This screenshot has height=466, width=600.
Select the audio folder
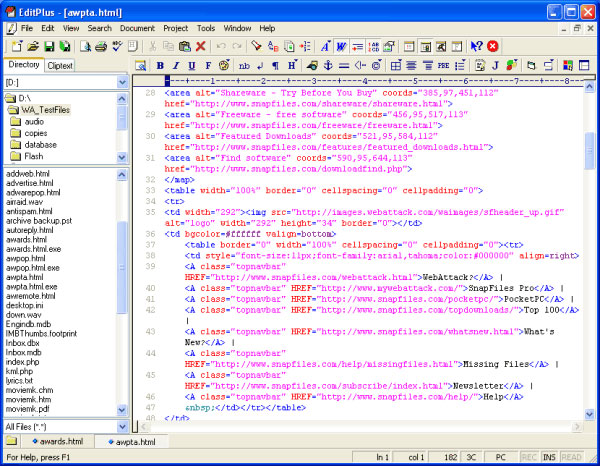click(x=34, y=122)
